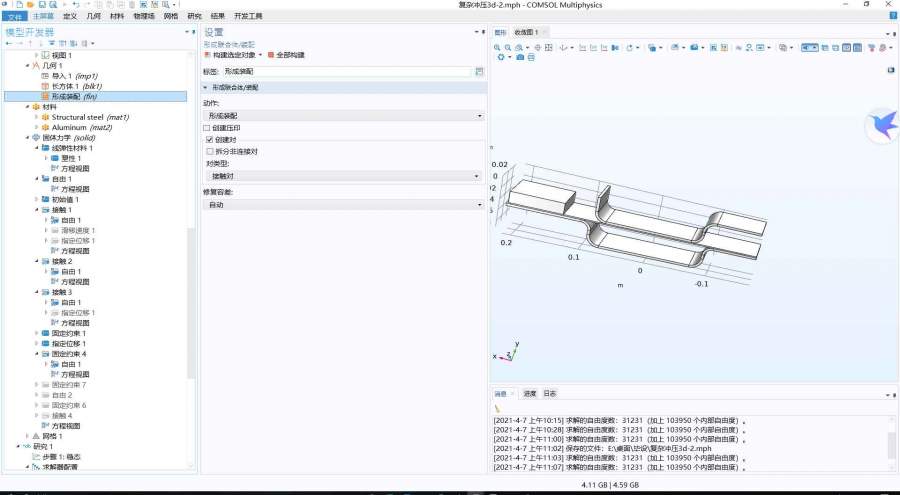Switch to the 日志 tab in messages panel
Viewport: 900px width, 495px height.
click(549, 394)
